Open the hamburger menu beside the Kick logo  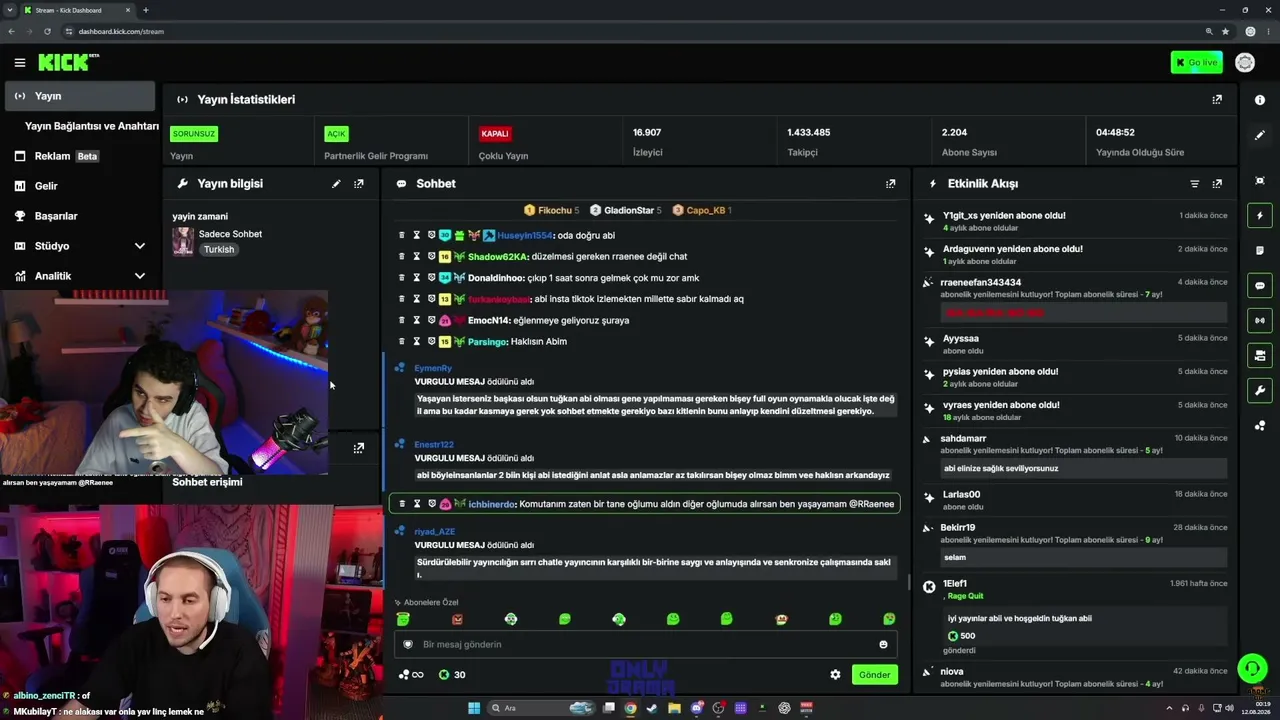(x=20, y=63)
